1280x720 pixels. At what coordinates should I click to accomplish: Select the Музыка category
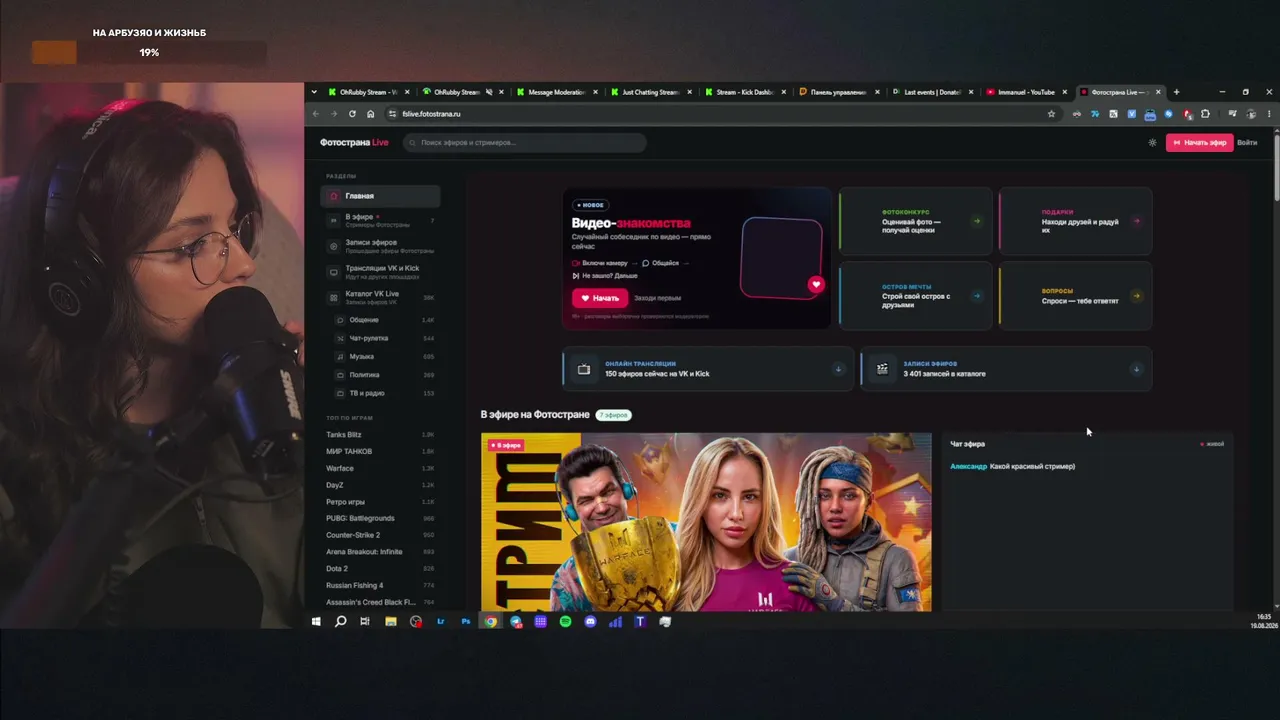(385, 357)
